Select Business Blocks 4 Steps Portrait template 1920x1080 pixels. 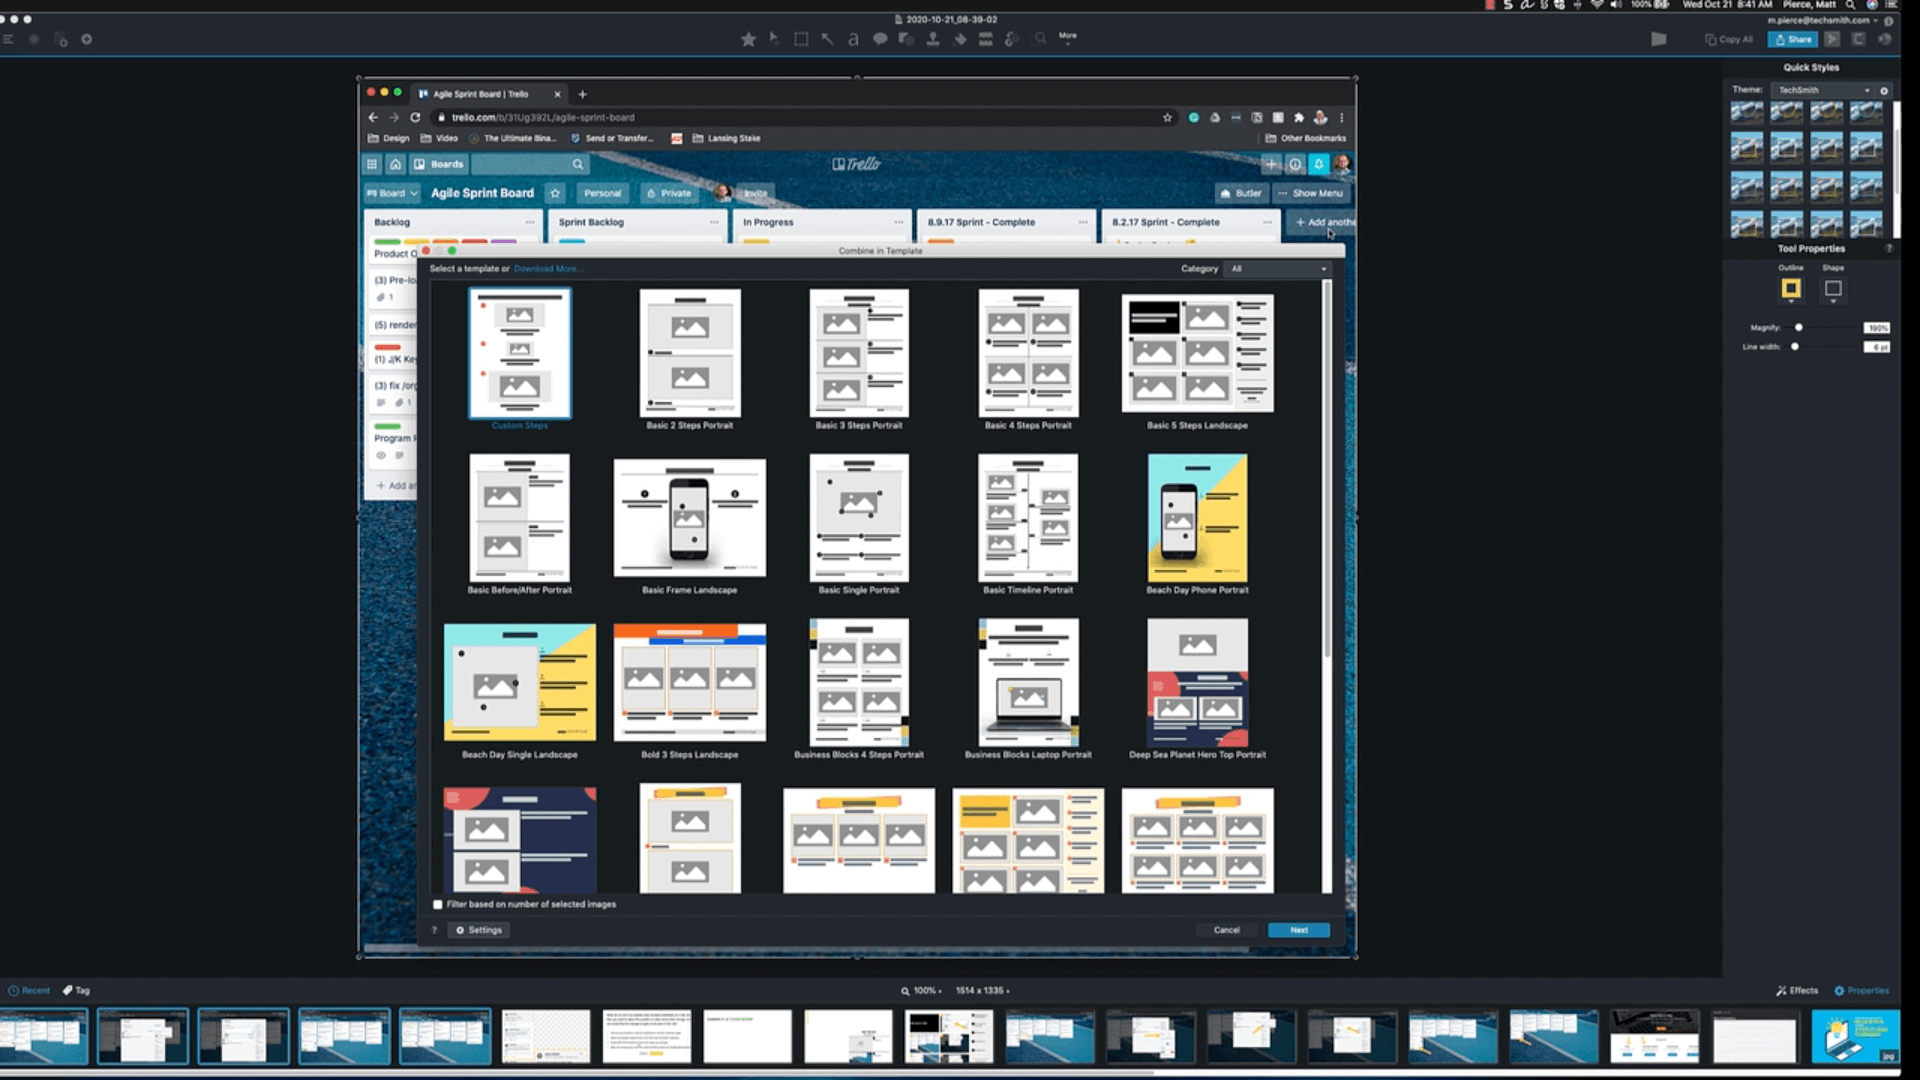(859, 689)
